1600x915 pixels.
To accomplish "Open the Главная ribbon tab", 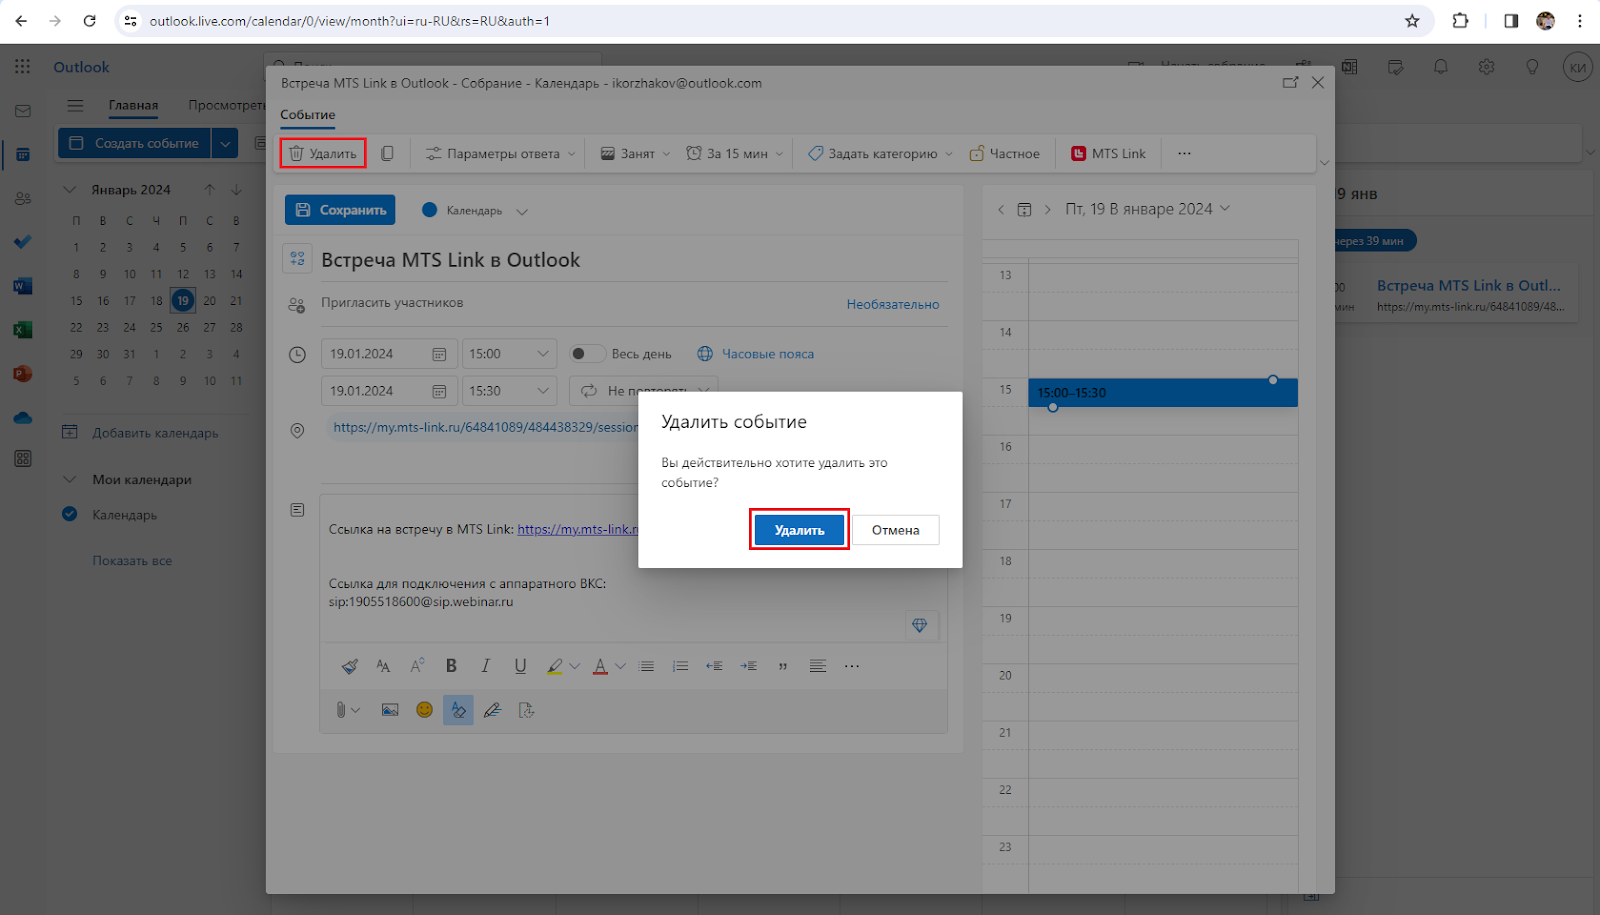I will point(133,105).
